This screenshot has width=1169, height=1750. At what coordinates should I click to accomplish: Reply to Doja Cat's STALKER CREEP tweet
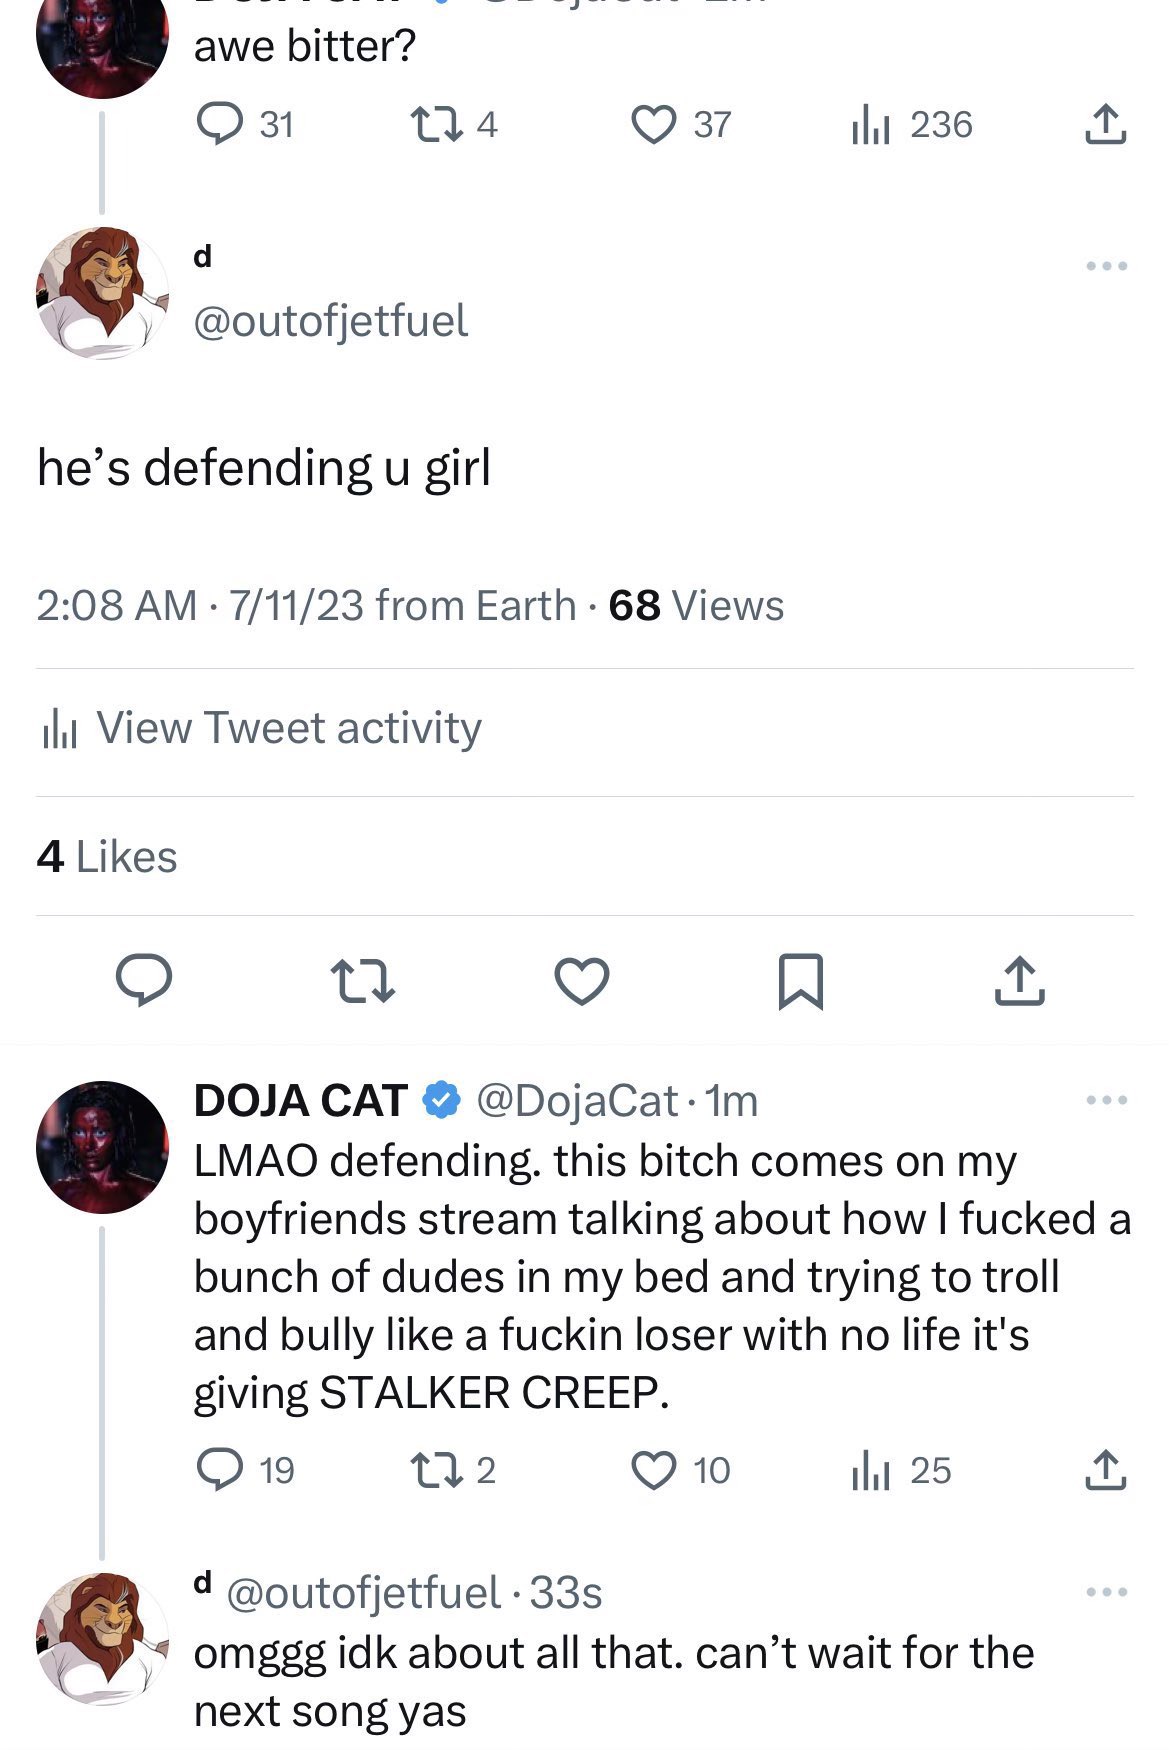218,1470
